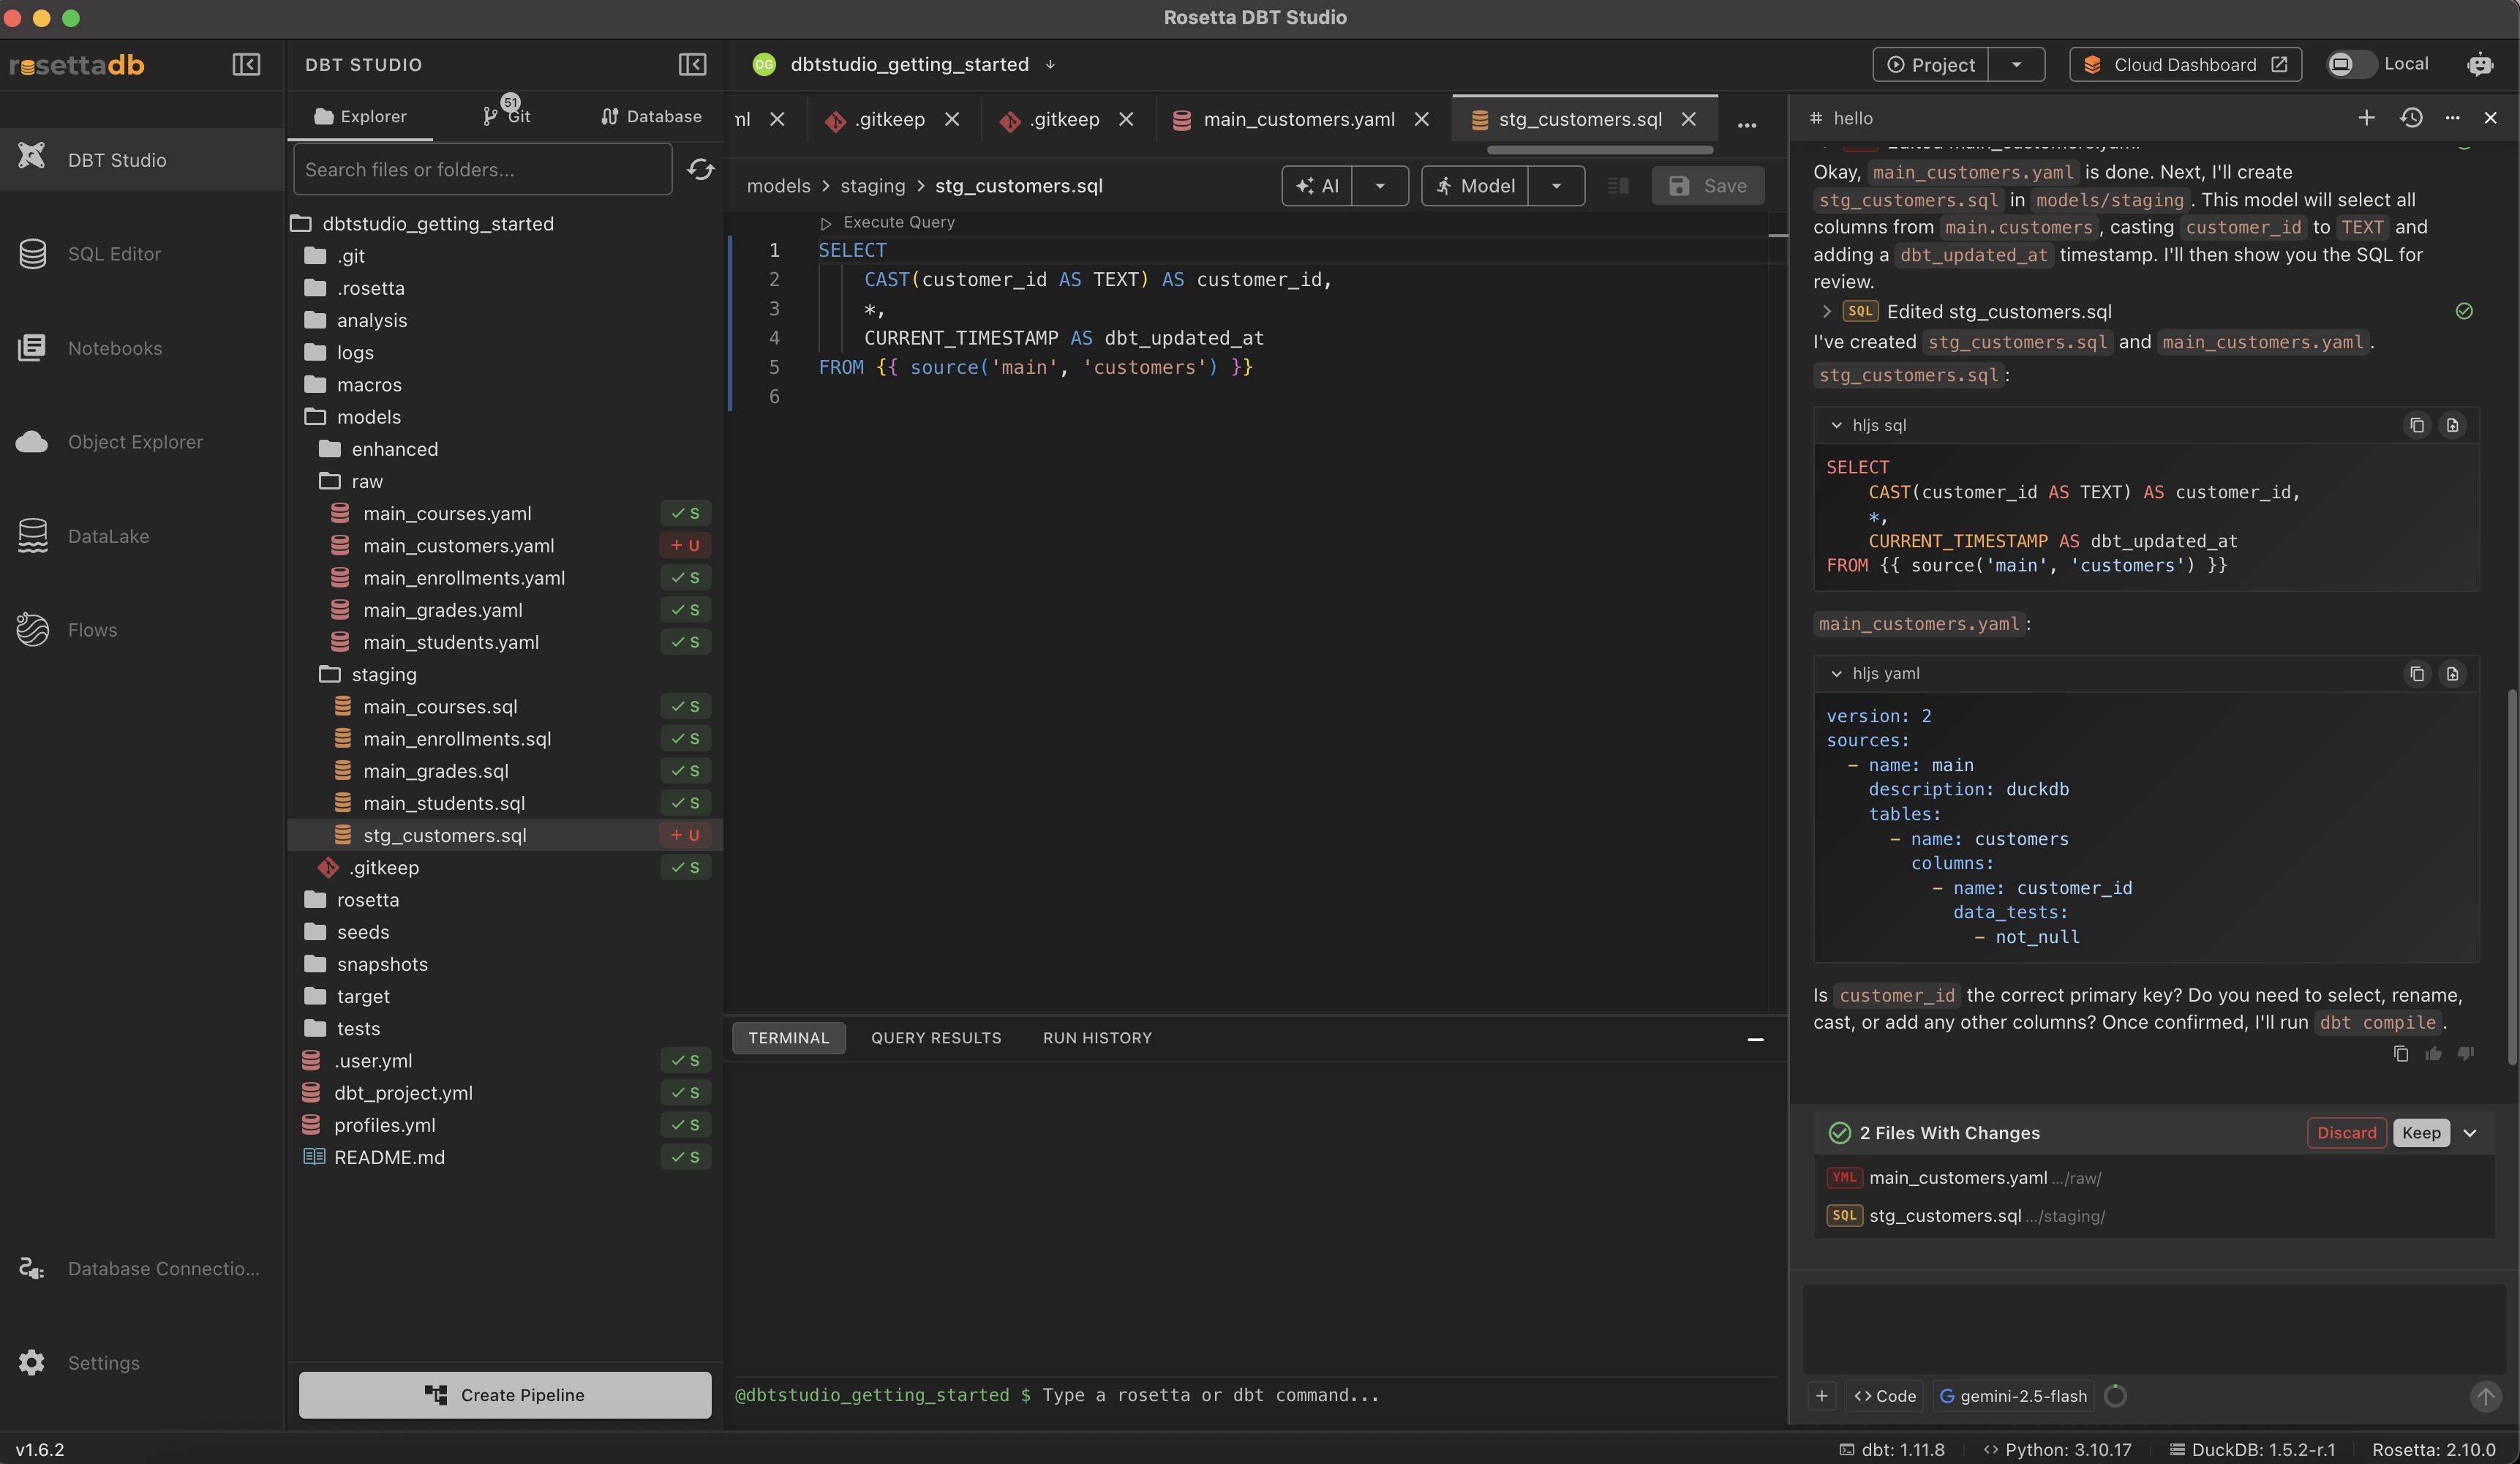The image size is (2520, 1464).
Task: Click Create Pipeline
Action: click(x=505, y=1396)
